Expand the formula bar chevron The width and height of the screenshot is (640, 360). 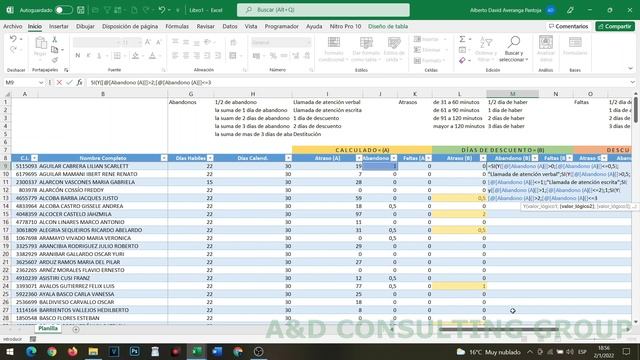pyautogui.click(x=632, y=82)
